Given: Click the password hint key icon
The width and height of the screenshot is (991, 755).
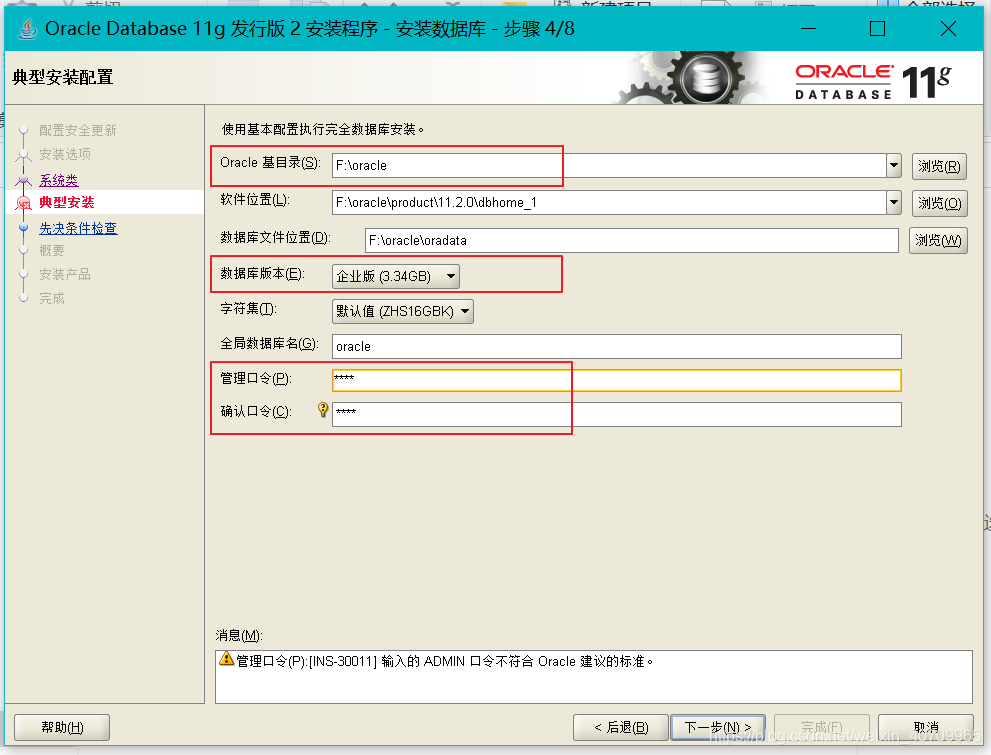Looking at the screenshot, I should coord(323,410).
